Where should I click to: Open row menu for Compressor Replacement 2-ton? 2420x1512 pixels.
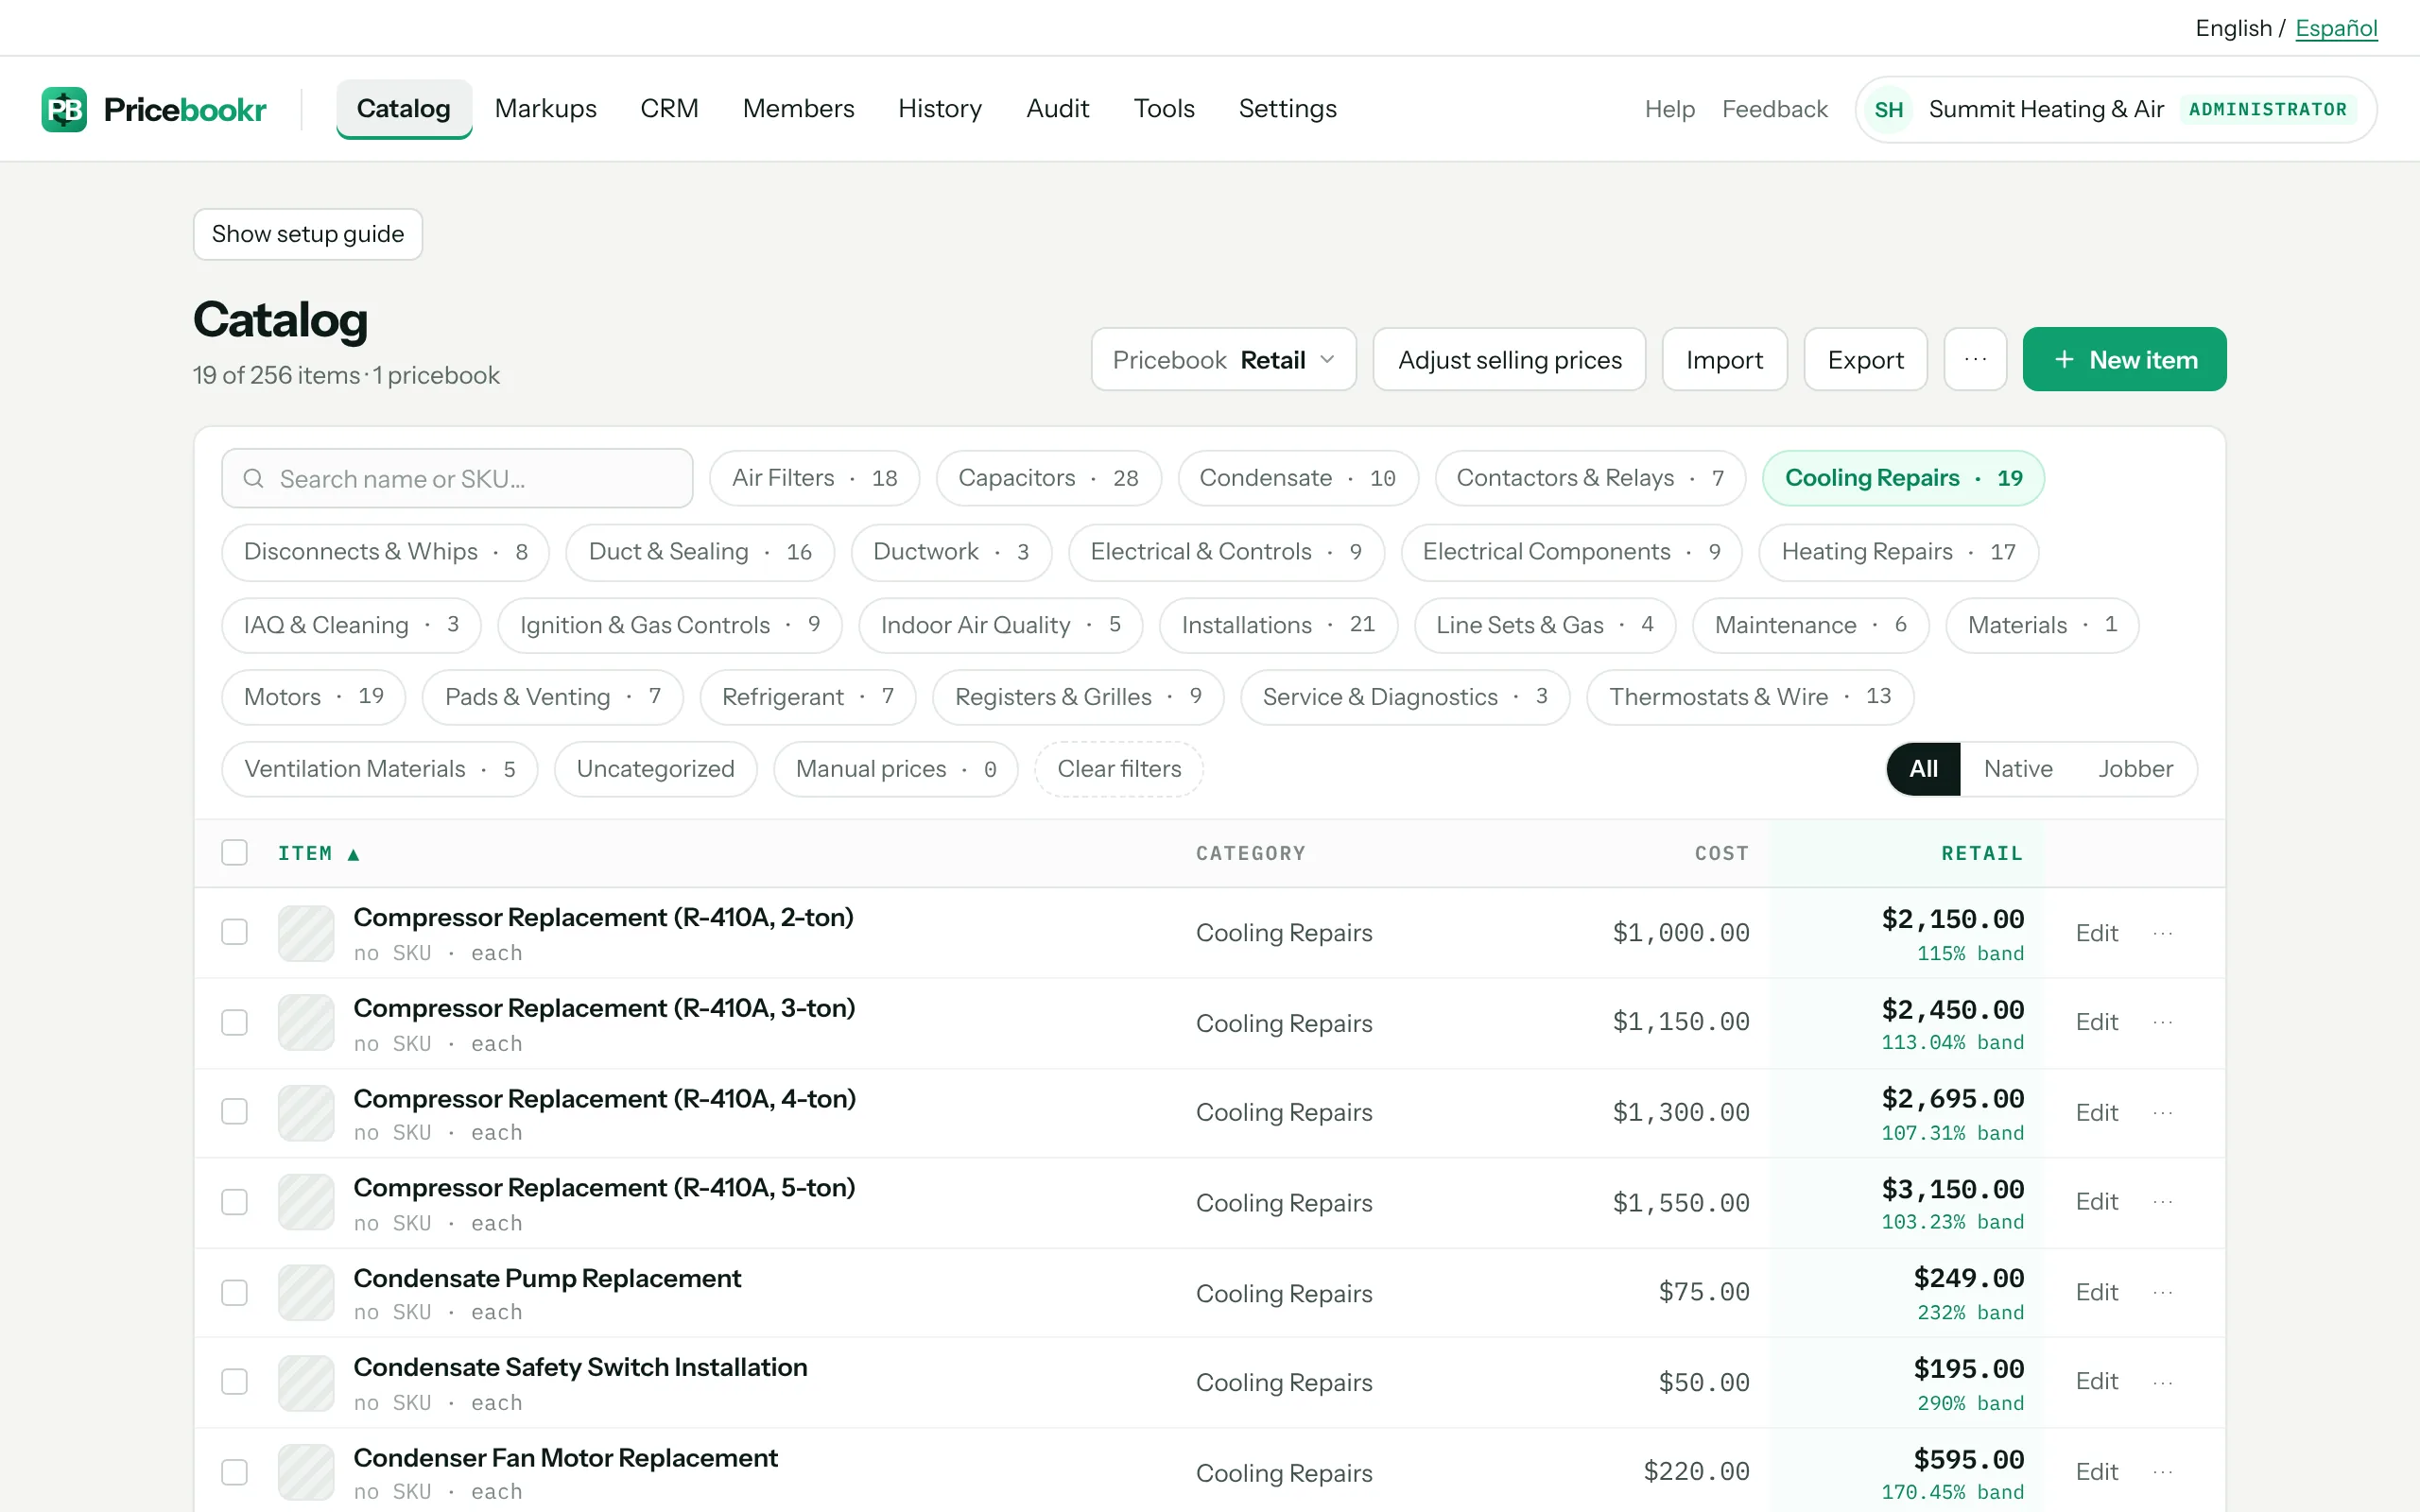[2162, 932]
